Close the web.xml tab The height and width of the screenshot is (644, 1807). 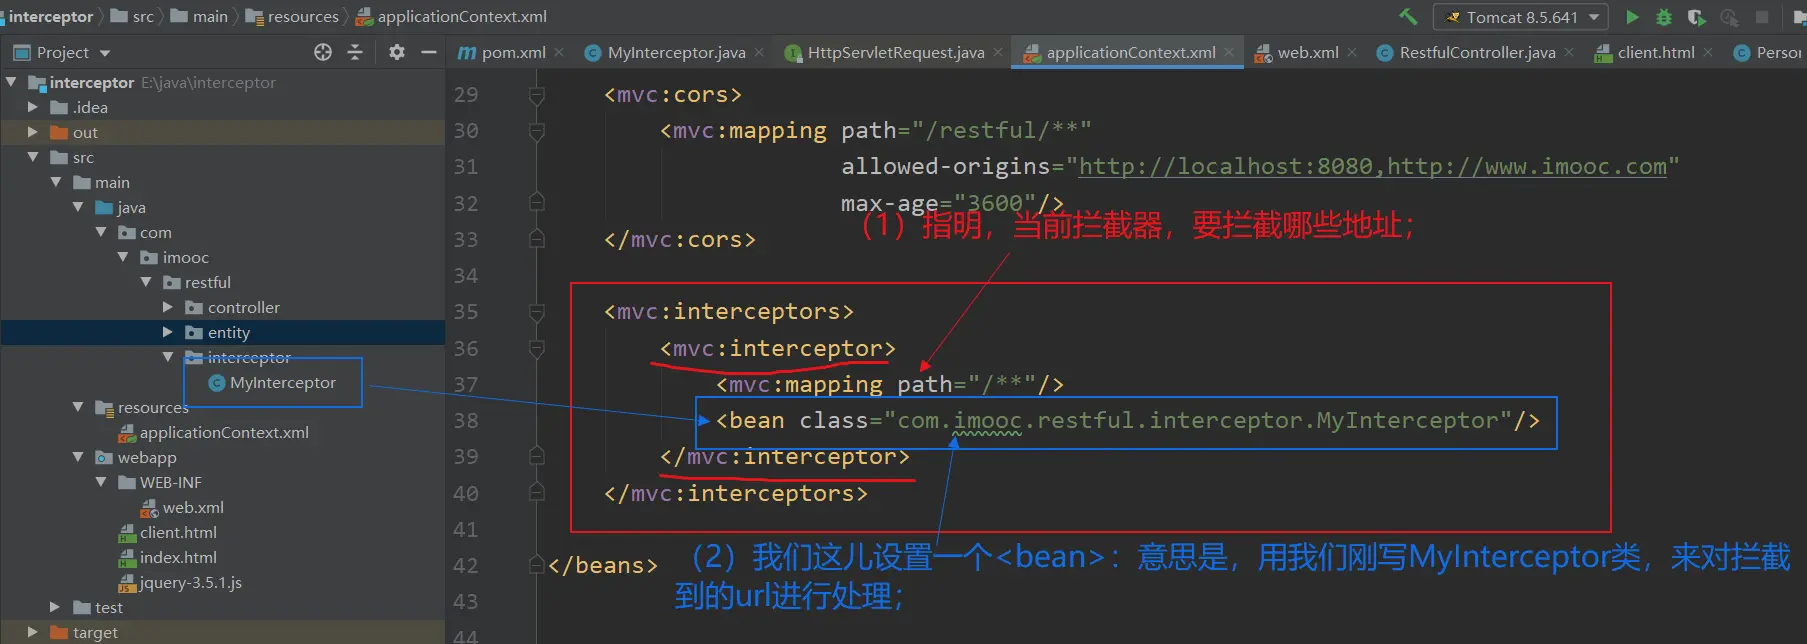[1352, 52]
